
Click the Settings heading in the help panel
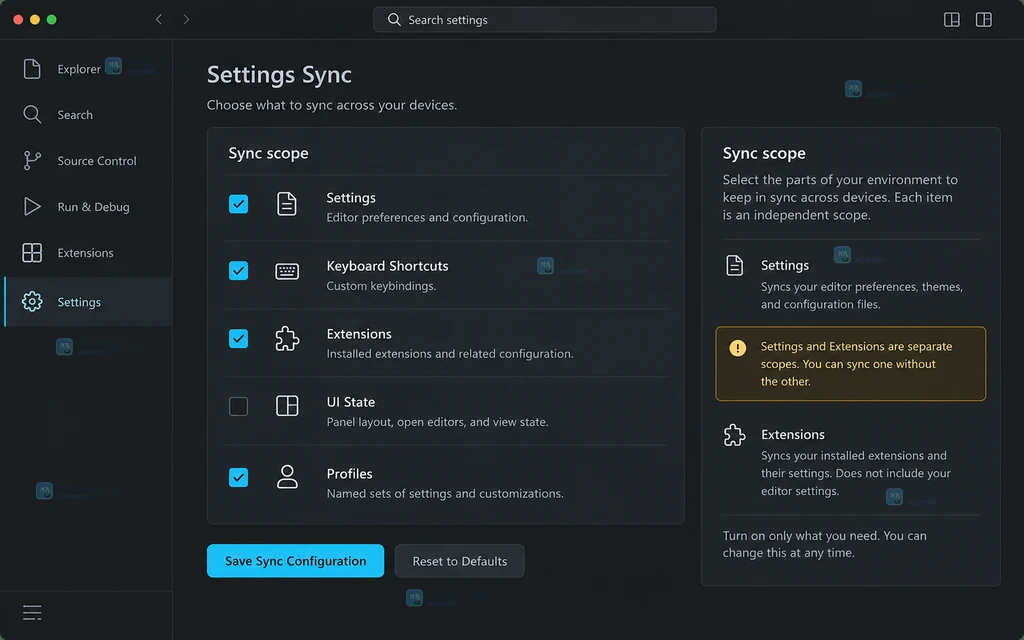click(785, 265)
